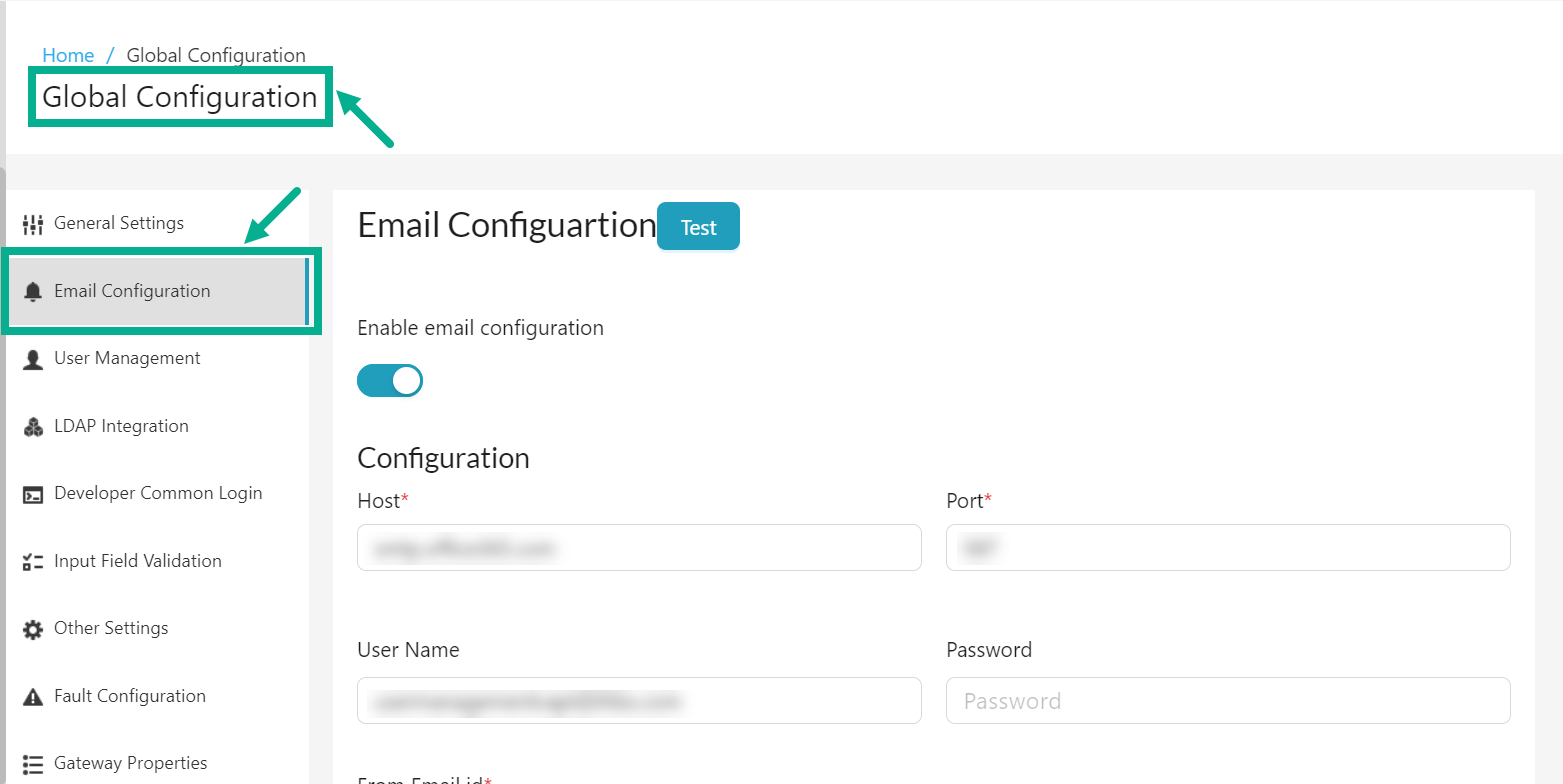Open the LDAP Integration settings
The image size is (1563, 784).
click(x=122, y=425)
